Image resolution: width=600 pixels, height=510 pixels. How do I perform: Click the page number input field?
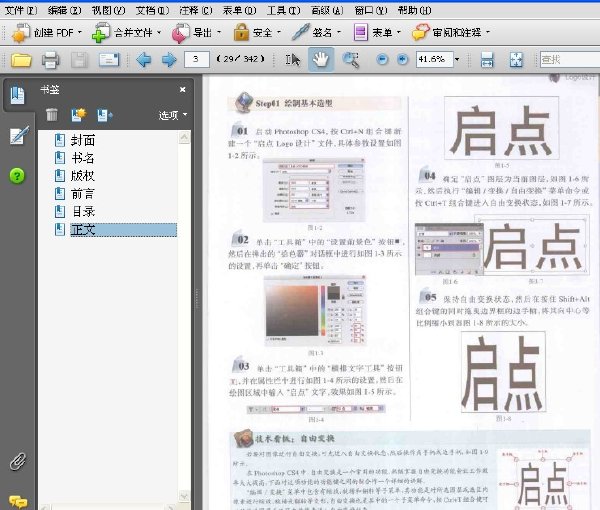tap(197, 59)
